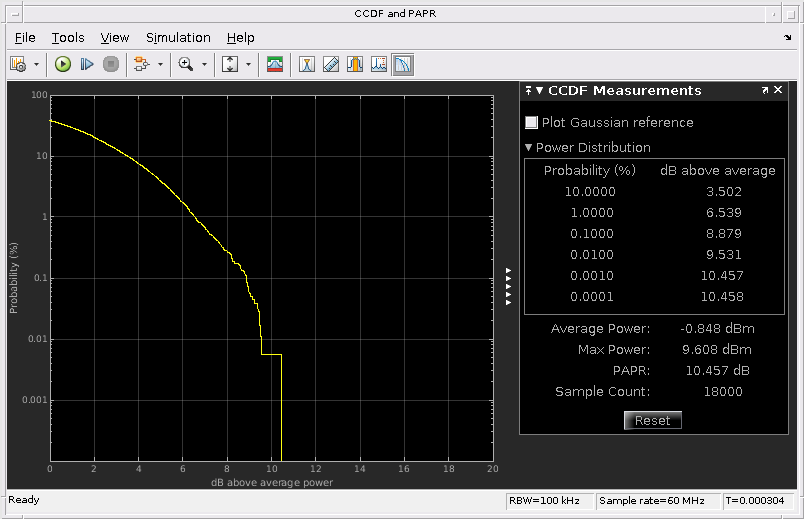The image size is (804, 519).
Task: Click the dB above average column header
Action: coord(717,171)
